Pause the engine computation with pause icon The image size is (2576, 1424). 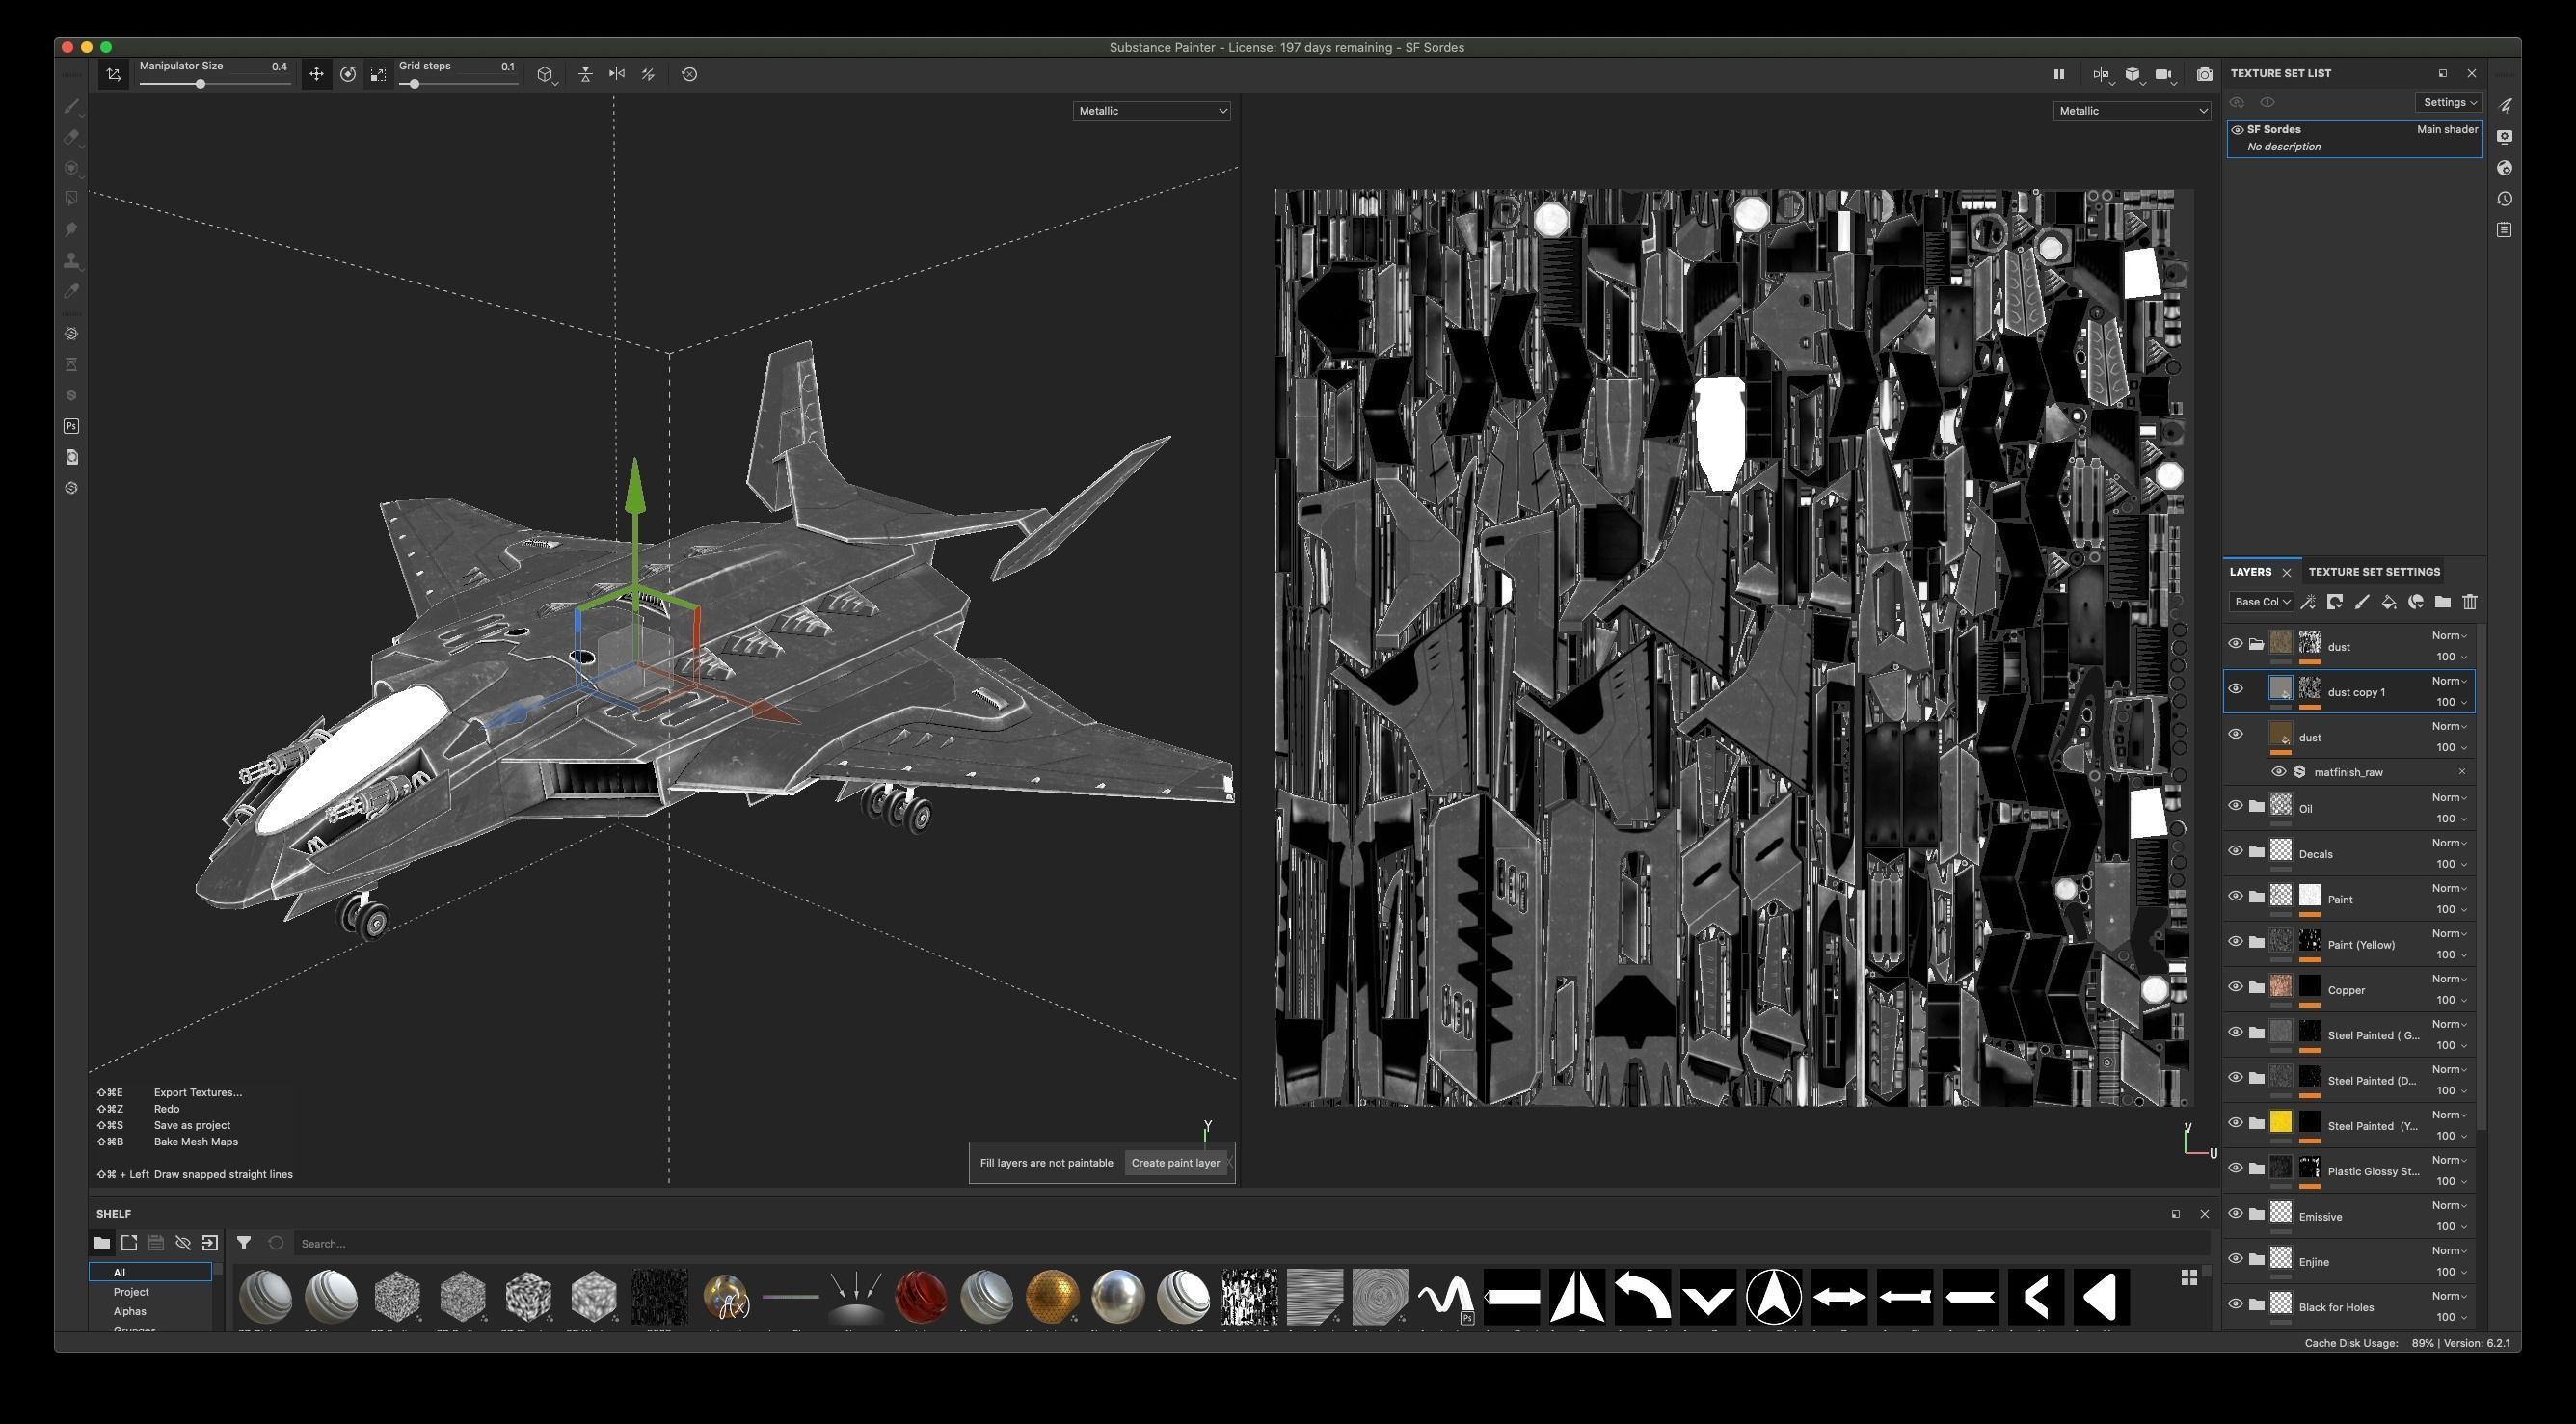[2059, 74]
